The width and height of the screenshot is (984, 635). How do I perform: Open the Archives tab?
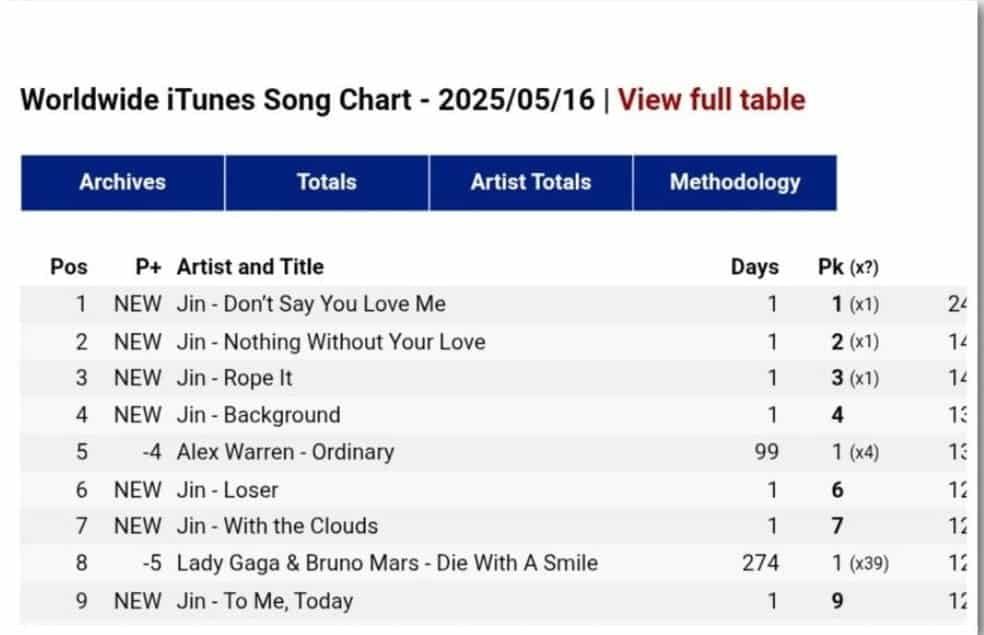[x=123, y=182]
